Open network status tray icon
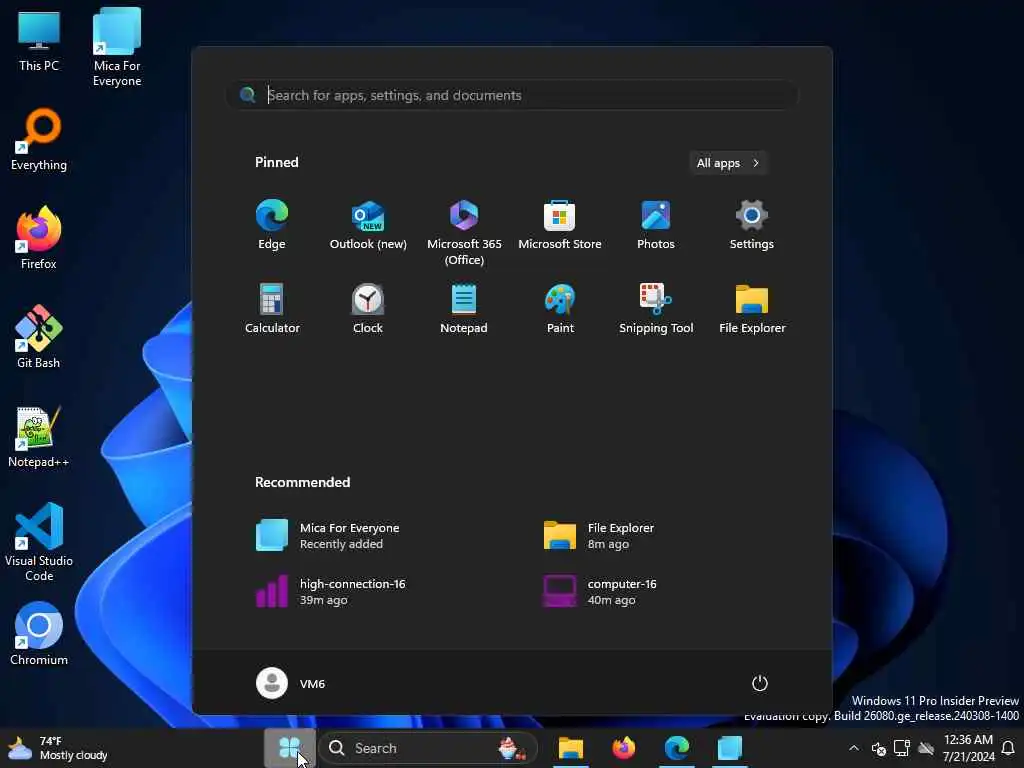1024x768 pixels. pos(902,748)
